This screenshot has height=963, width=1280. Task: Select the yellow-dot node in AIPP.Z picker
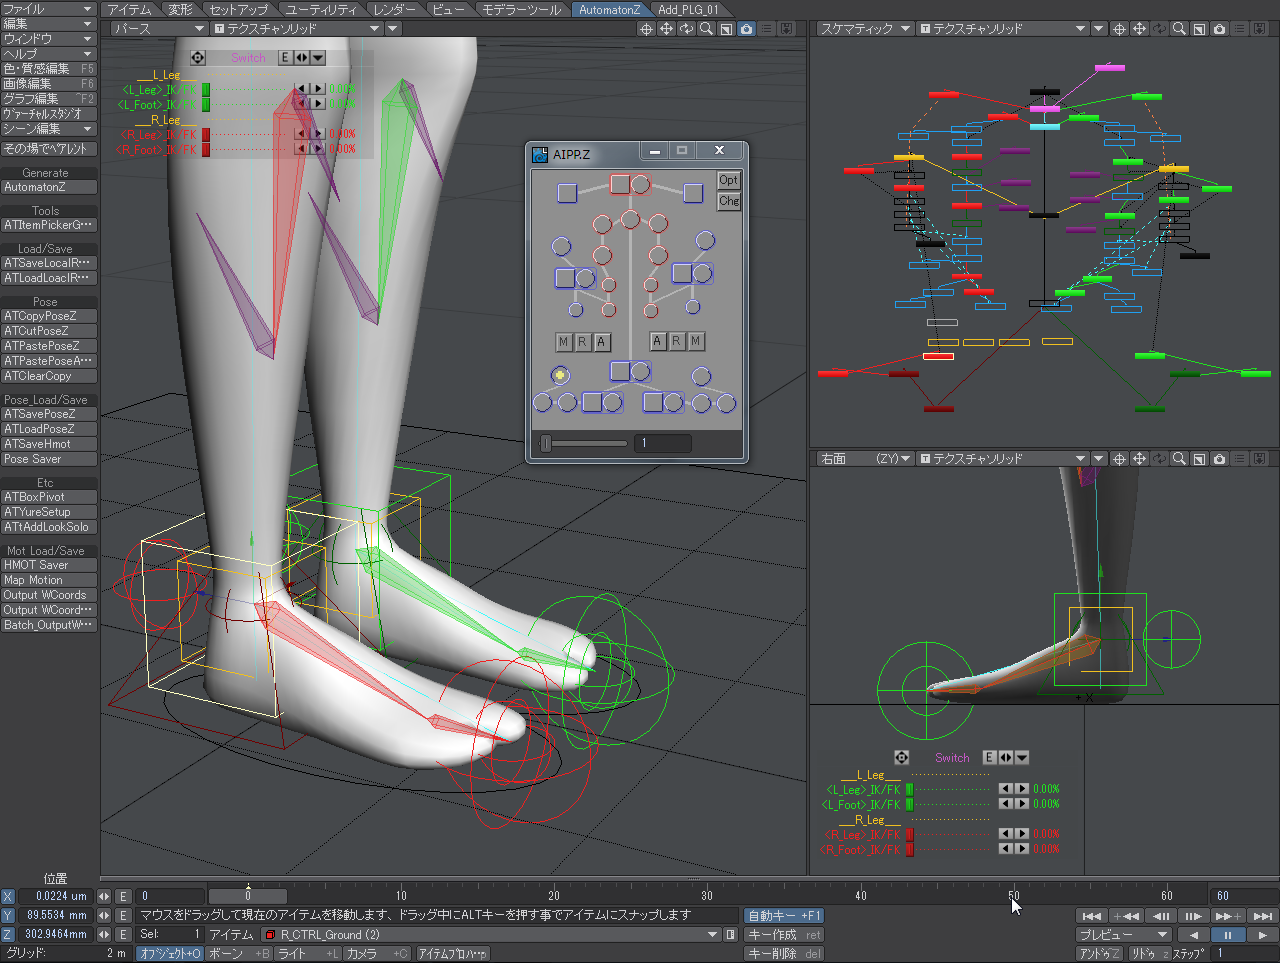560,376
